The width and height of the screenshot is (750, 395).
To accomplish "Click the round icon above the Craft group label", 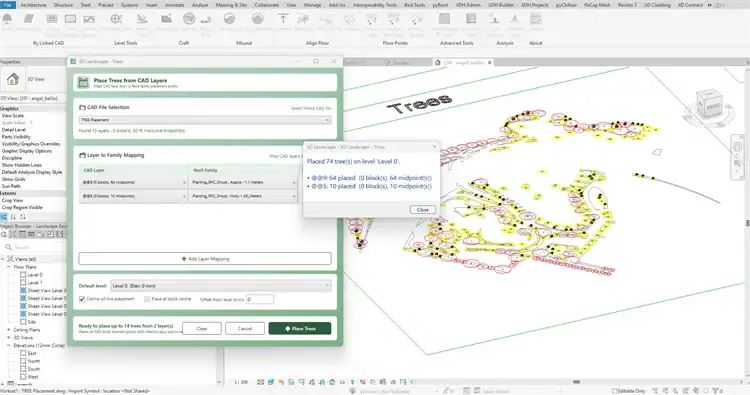I will pos(189,19).
